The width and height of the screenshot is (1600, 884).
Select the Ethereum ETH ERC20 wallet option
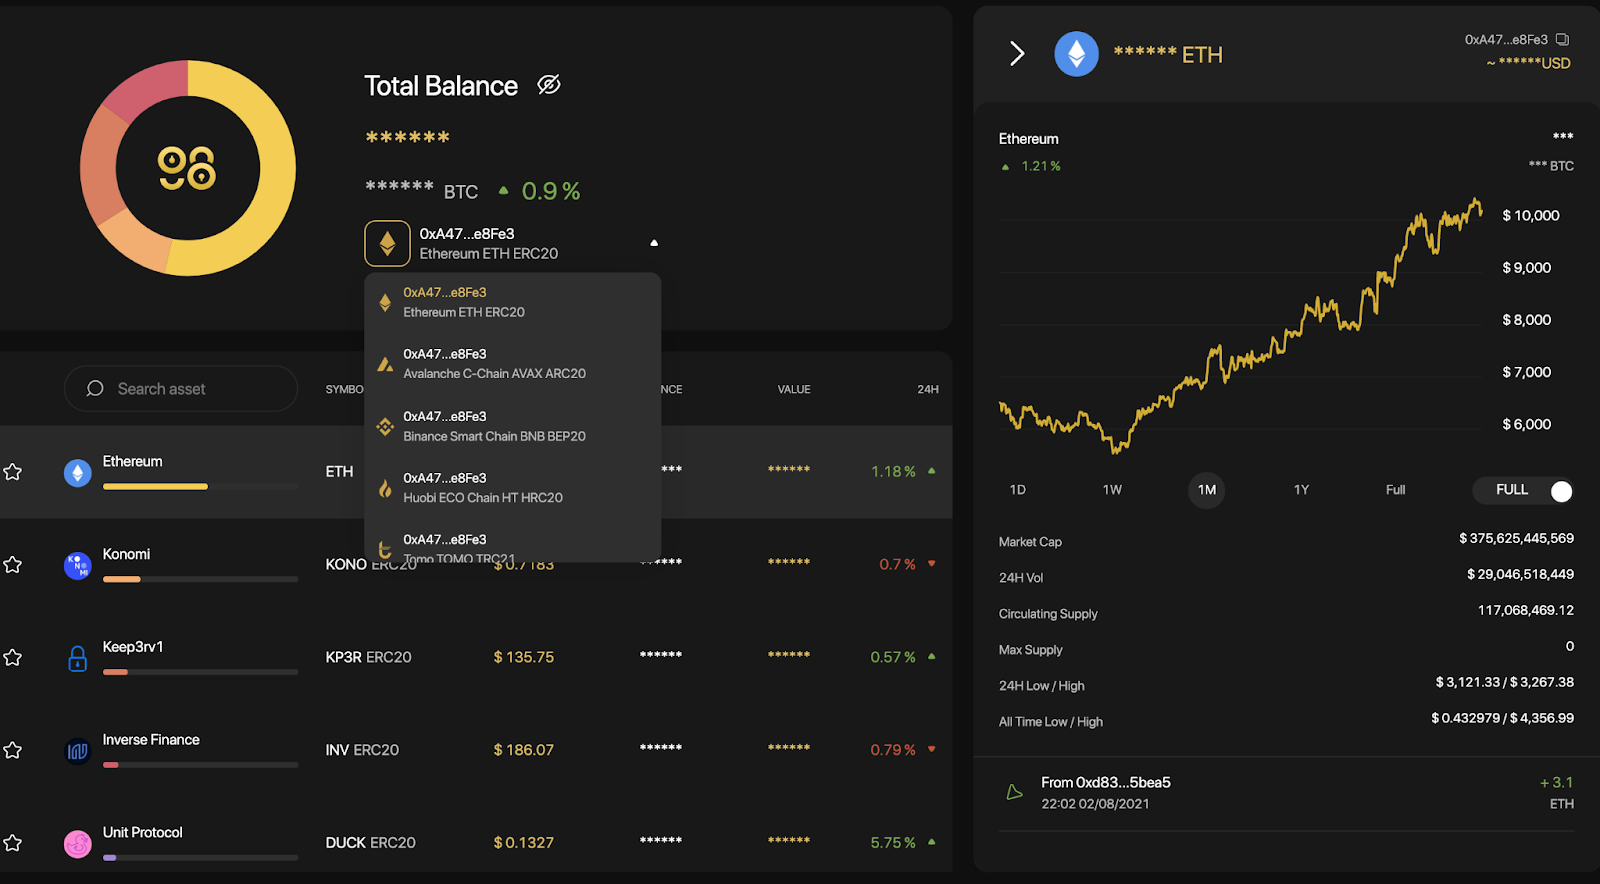point(512,302)
